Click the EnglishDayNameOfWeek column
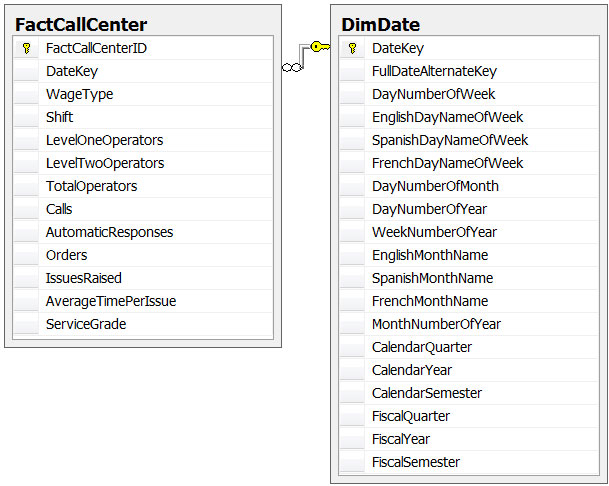Screen dimensions: 609x486 tap(447, 117)
